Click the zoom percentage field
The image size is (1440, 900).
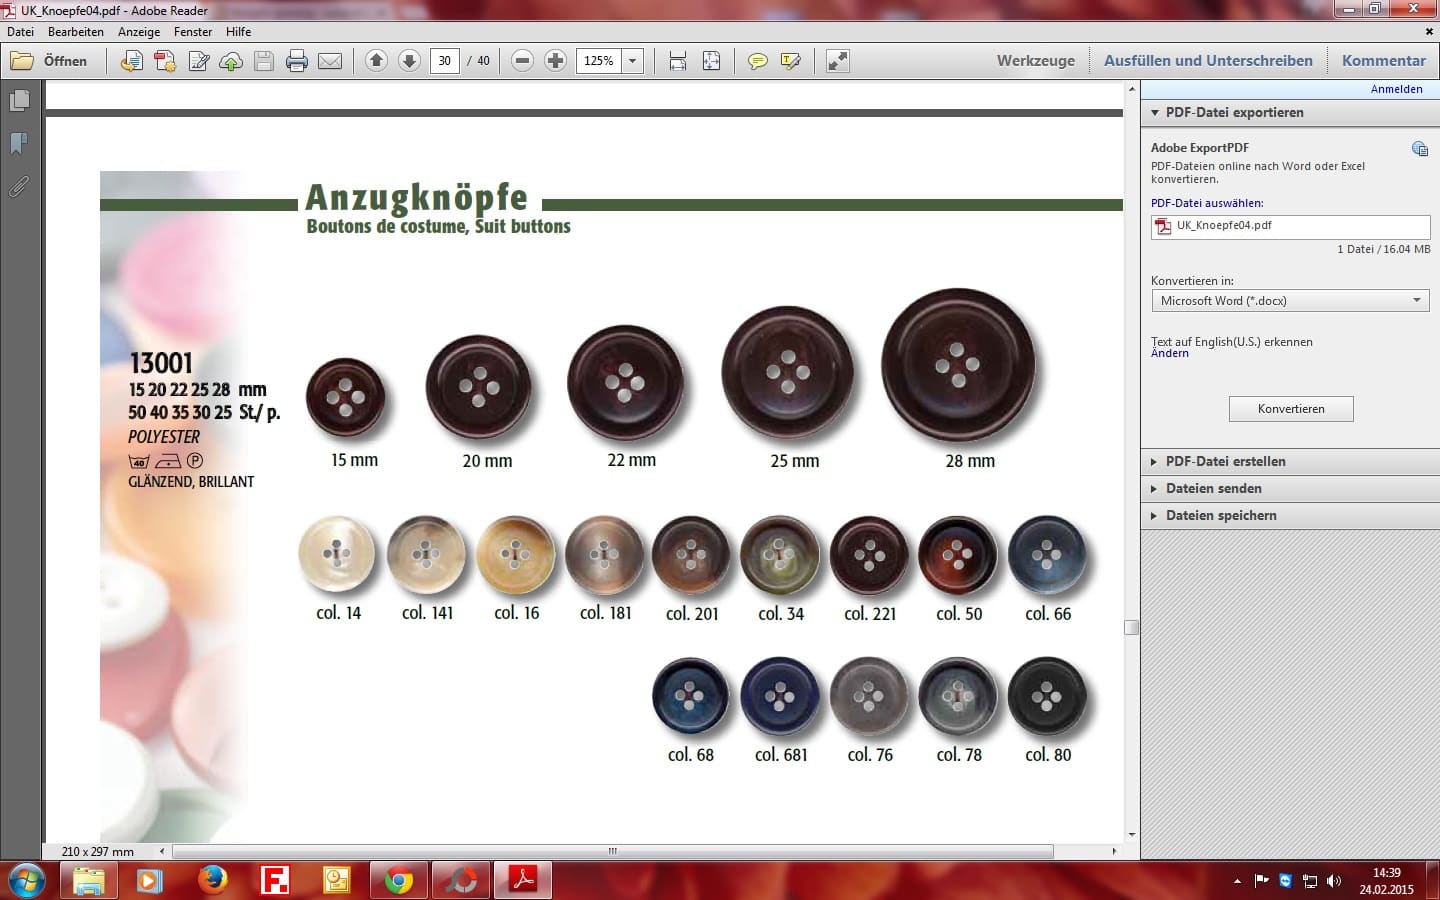pos(598,60)
